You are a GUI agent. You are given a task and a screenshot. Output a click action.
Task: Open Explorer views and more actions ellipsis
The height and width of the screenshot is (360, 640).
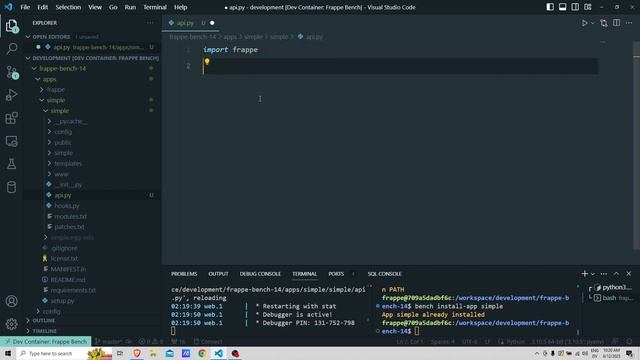[x=150, y=23]
